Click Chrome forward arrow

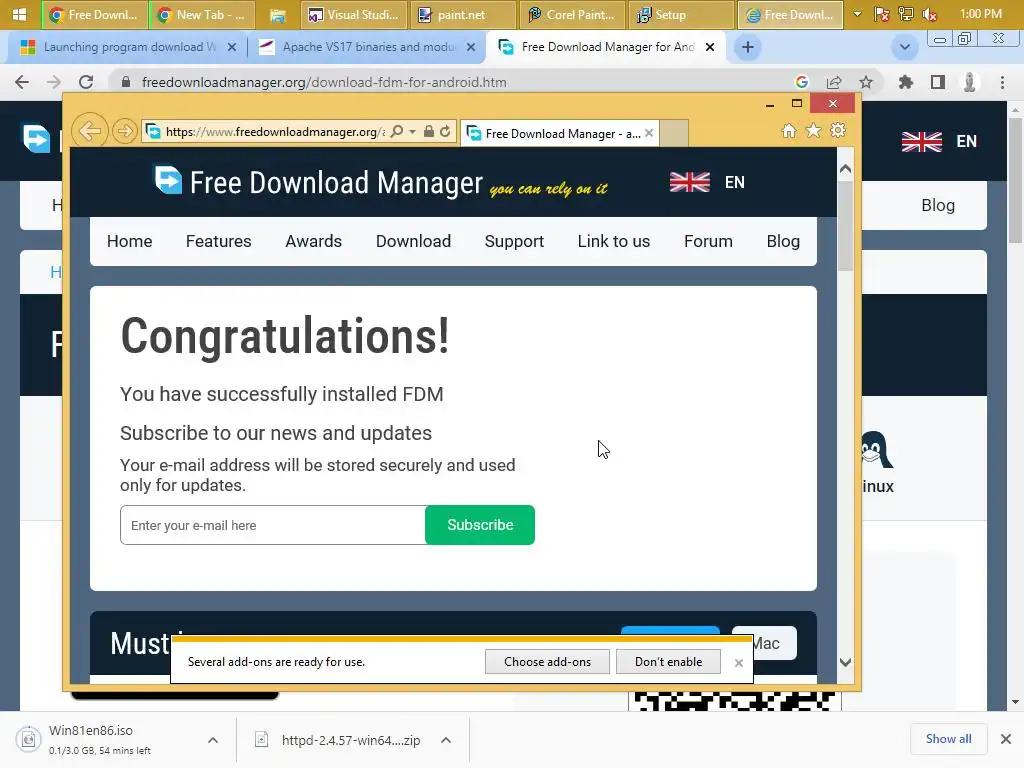coord(54,82)
